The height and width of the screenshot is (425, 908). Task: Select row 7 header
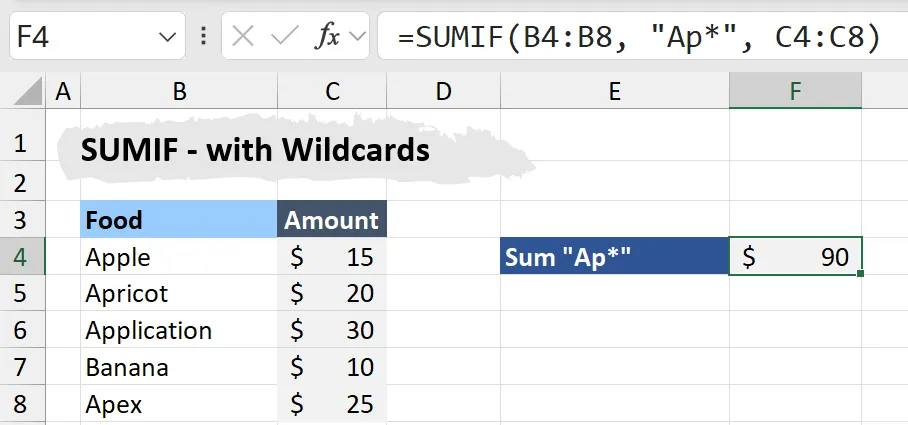point(22,367)
